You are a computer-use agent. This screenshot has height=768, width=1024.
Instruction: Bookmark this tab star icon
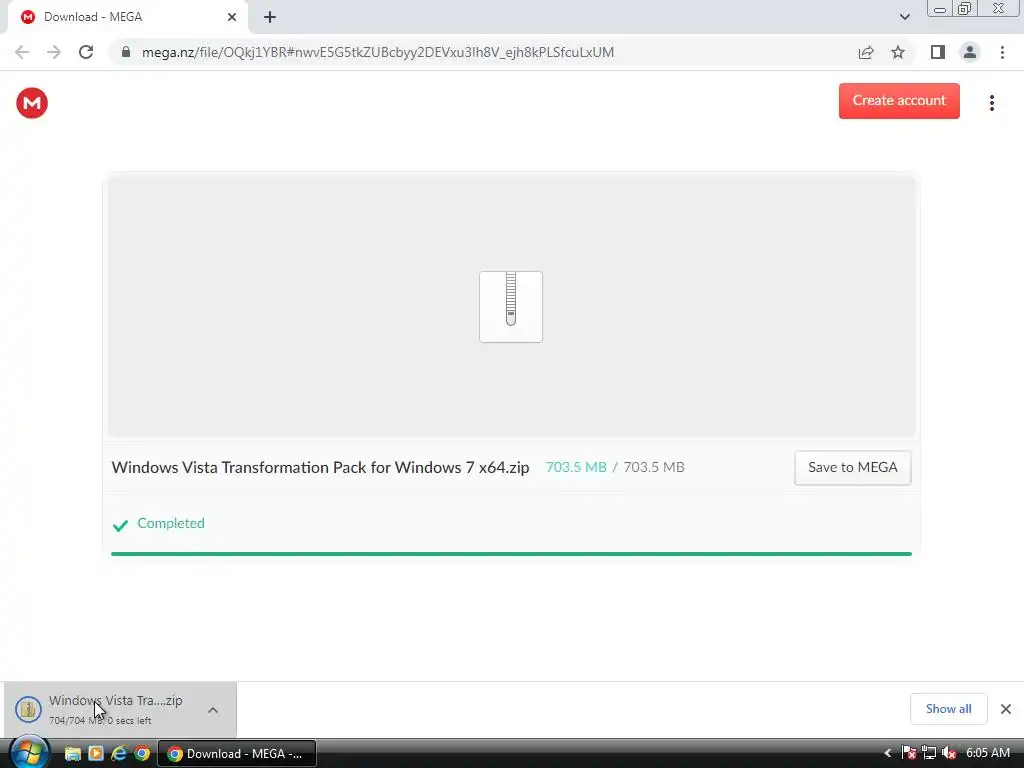(898, 52)
